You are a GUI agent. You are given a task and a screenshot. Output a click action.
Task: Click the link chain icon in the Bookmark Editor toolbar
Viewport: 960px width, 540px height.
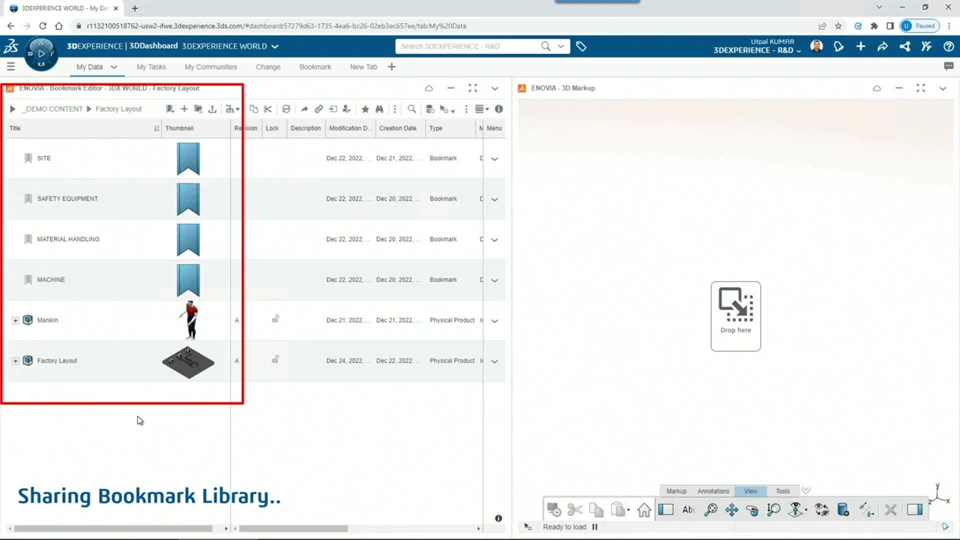coord(318,109)
